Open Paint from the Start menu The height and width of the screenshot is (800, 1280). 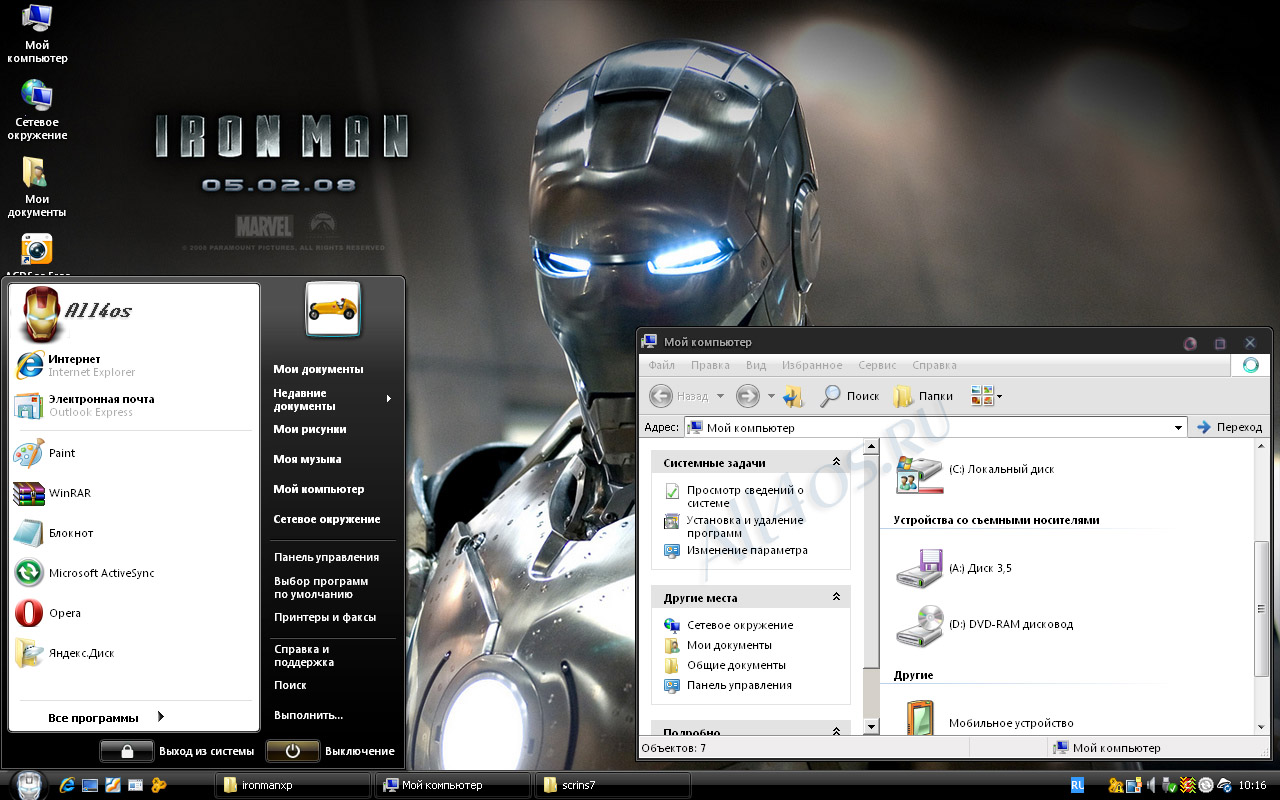(45, 453)
